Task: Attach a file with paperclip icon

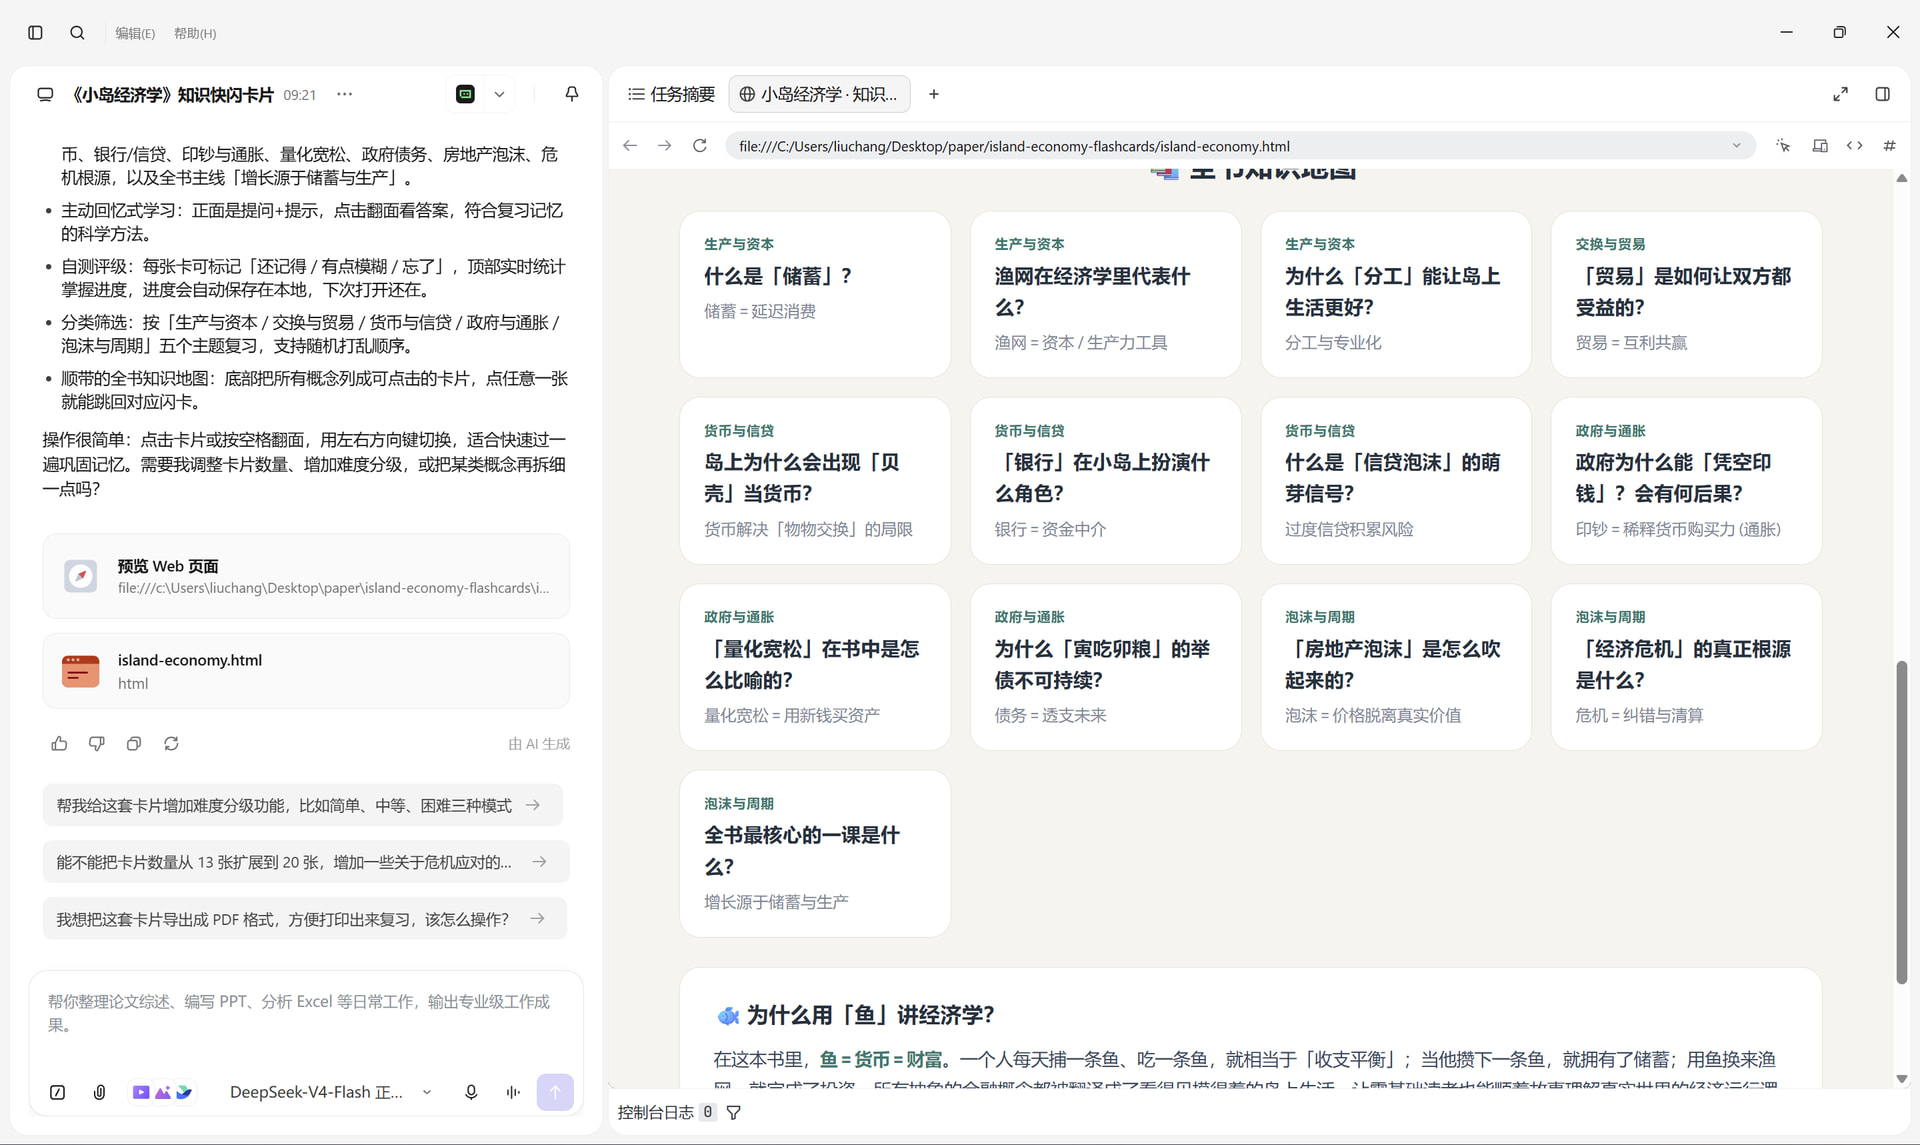Action: [x=99, y=1093]
